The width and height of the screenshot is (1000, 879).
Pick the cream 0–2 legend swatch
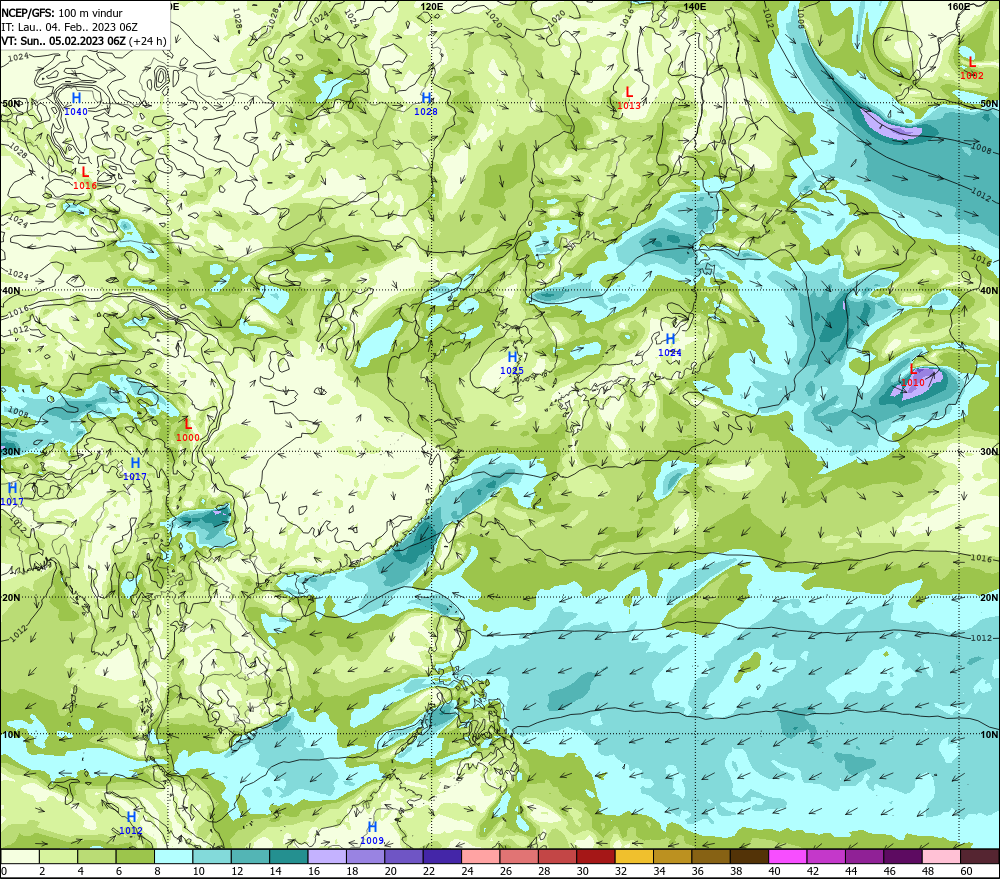pos(20,856)
